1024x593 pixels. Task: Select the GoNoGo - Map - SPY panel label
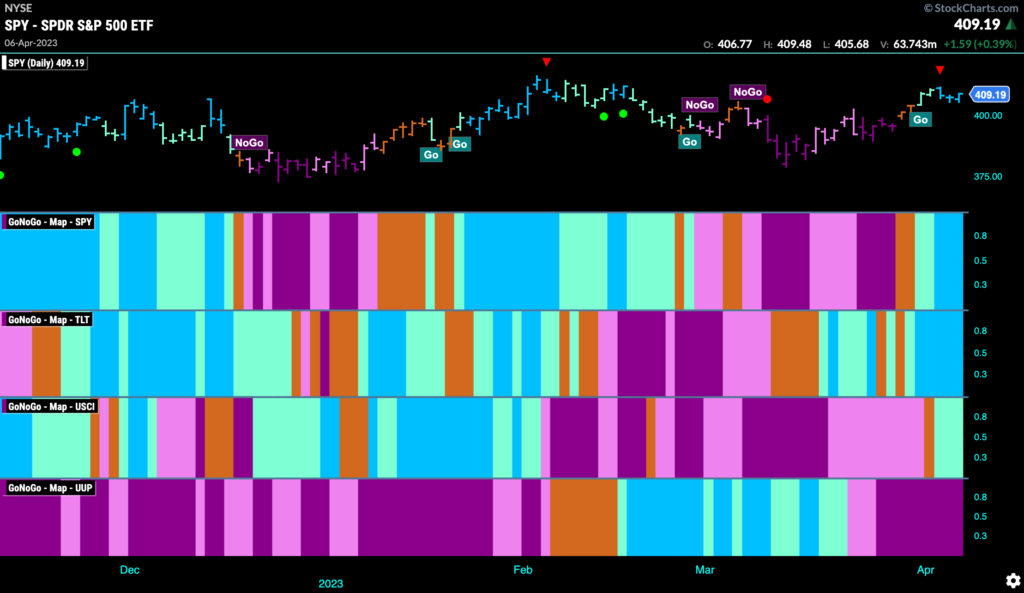pyautogui.click(x=49, y=222)
